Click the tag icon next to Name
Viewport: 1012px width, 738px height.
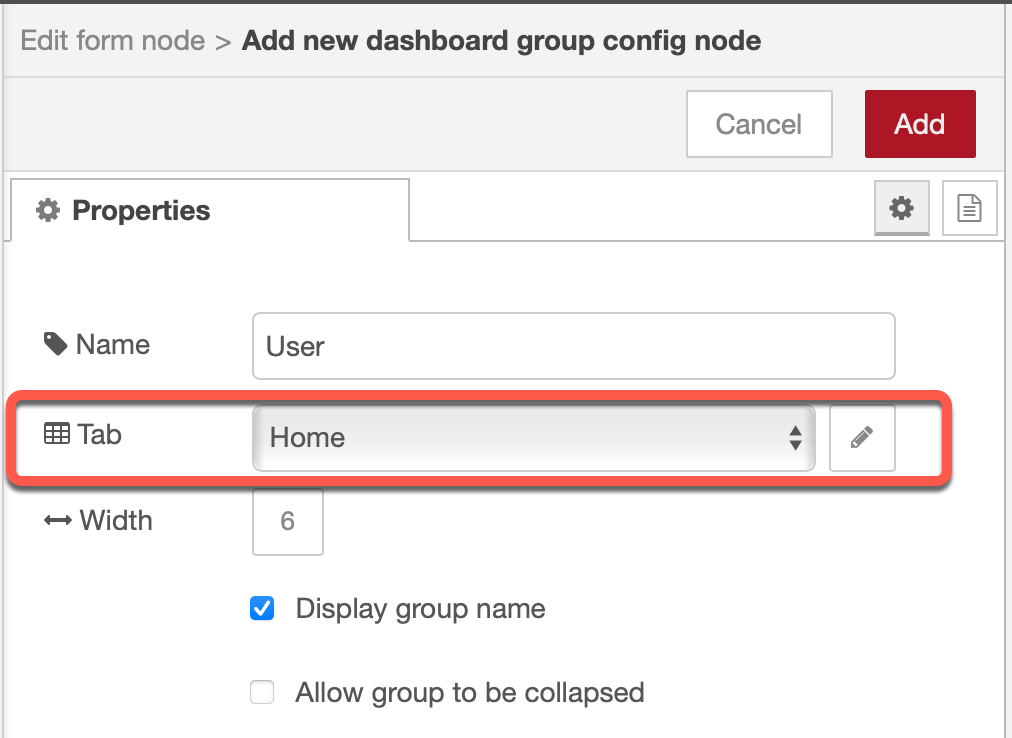click(56, 344)
